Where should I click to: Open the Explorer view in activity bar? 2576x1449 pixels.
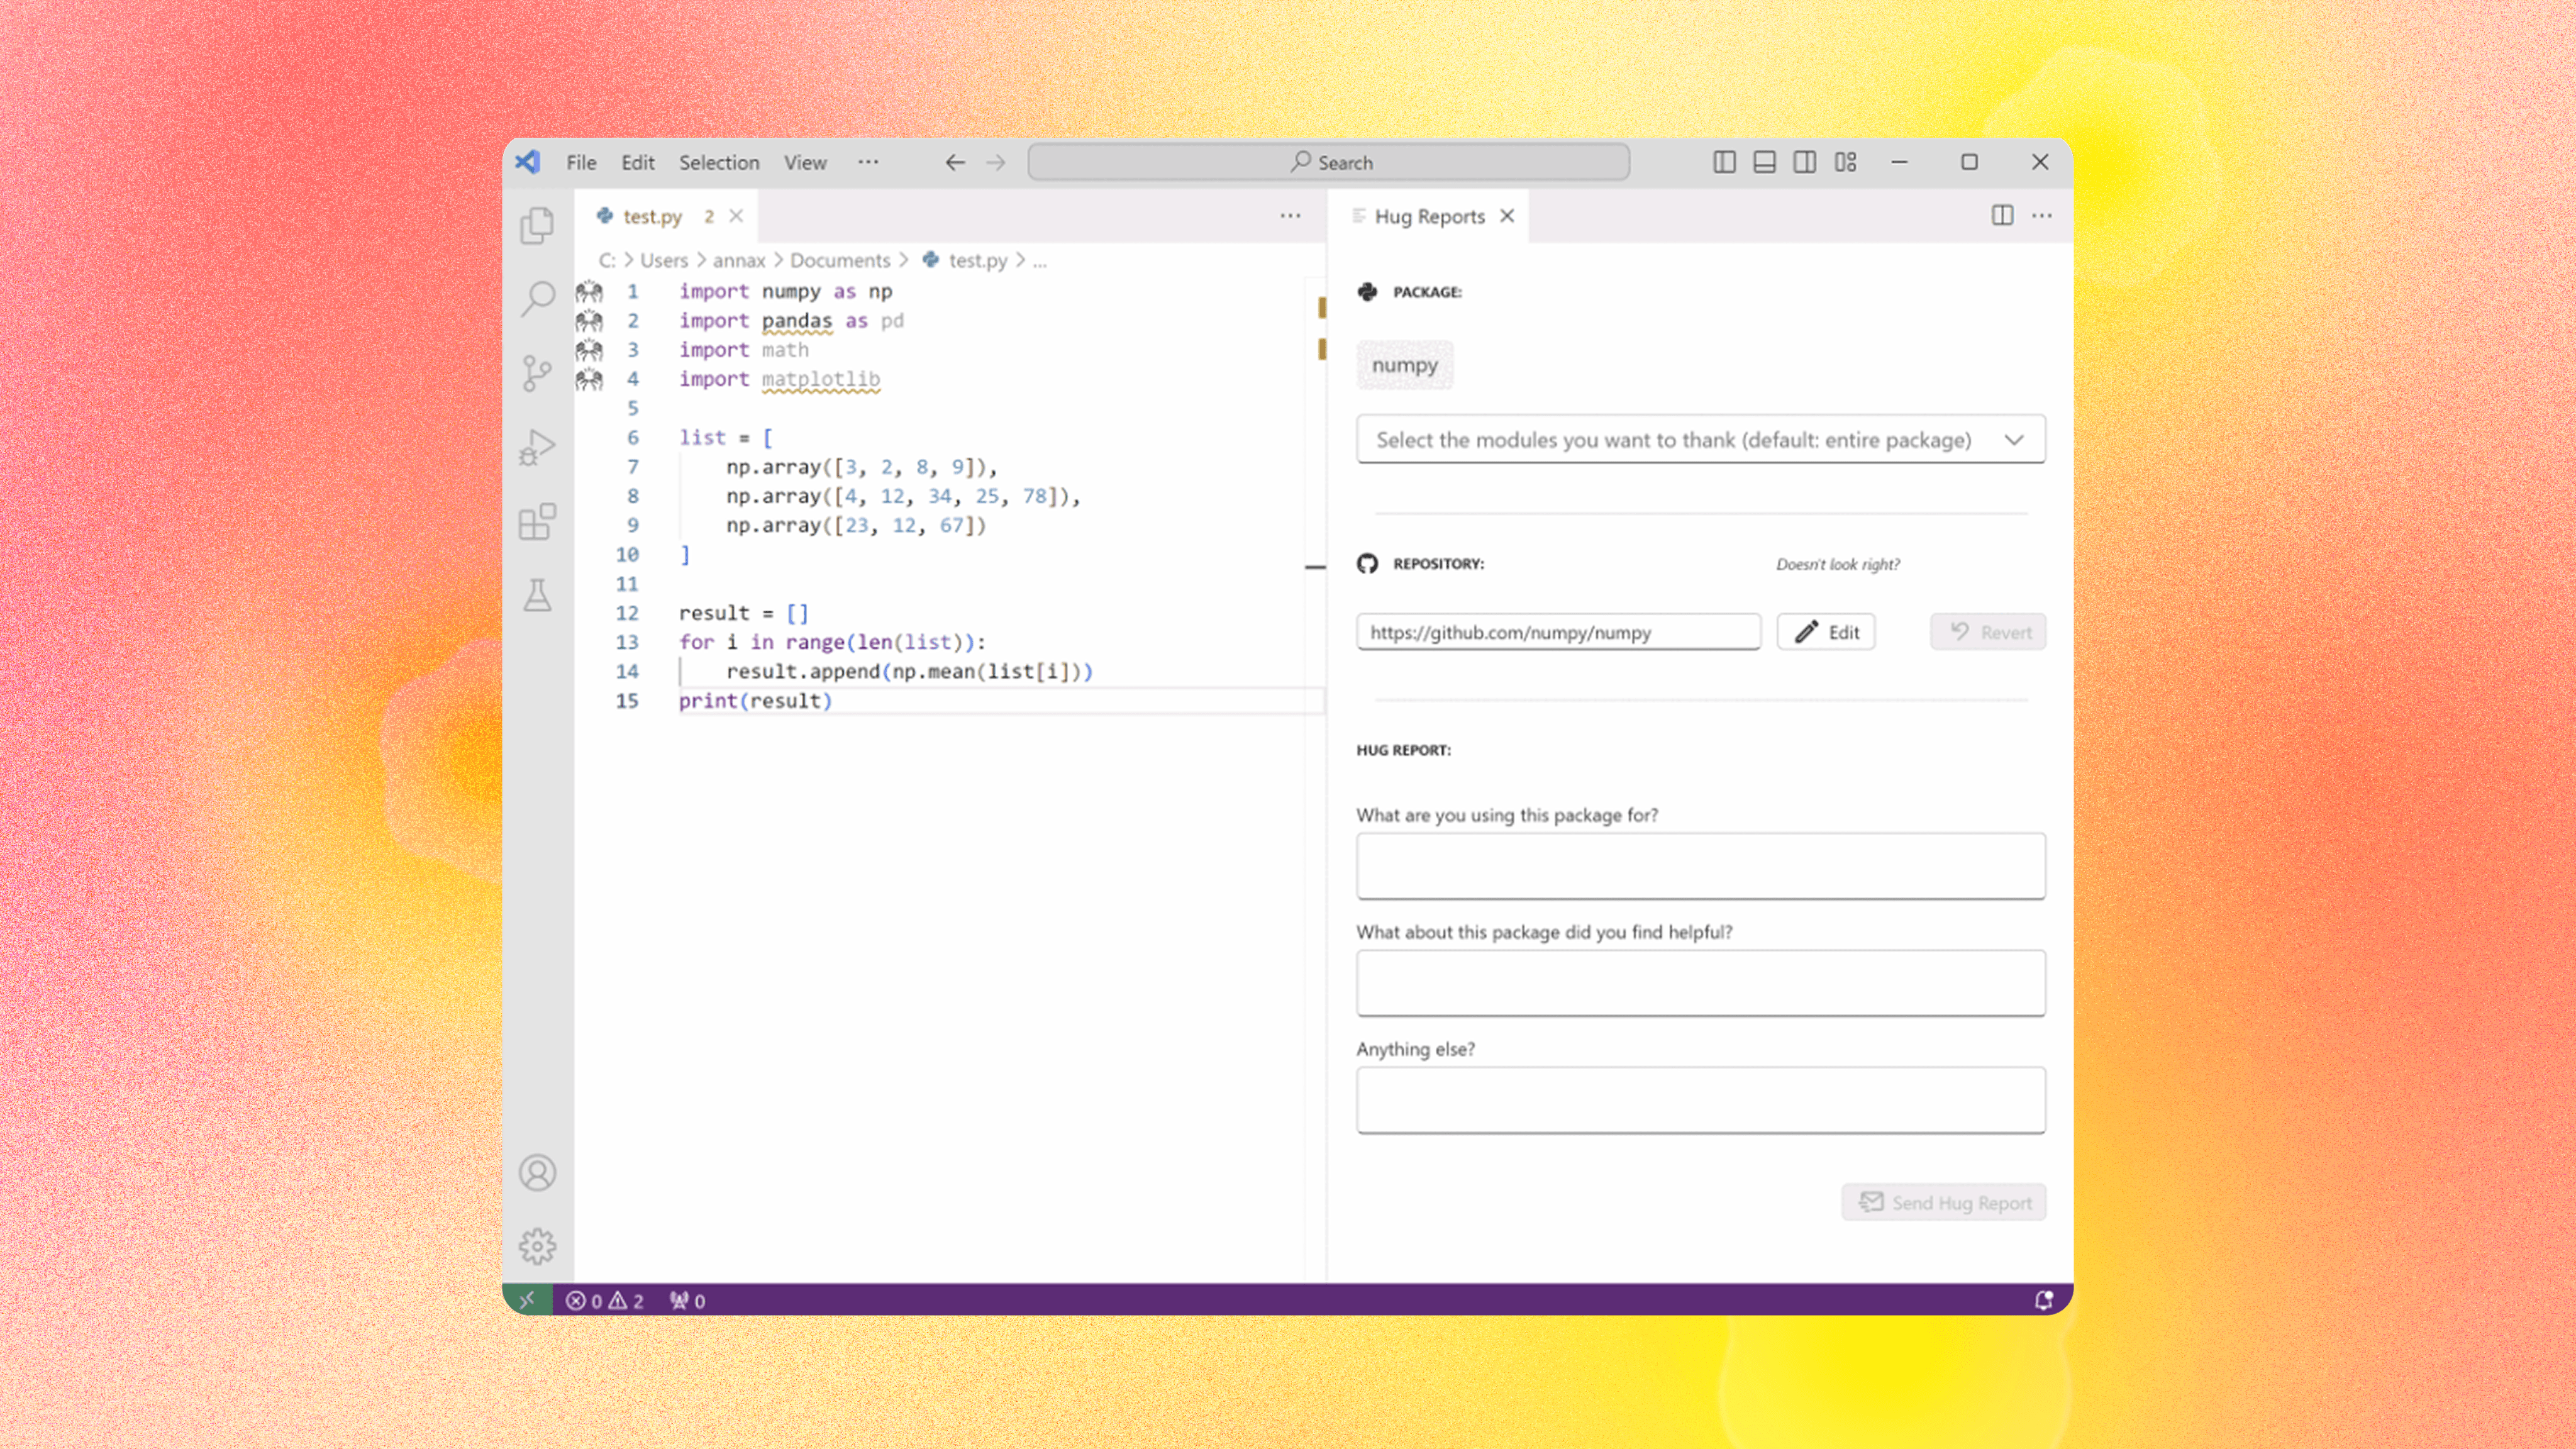click(537, 225)
